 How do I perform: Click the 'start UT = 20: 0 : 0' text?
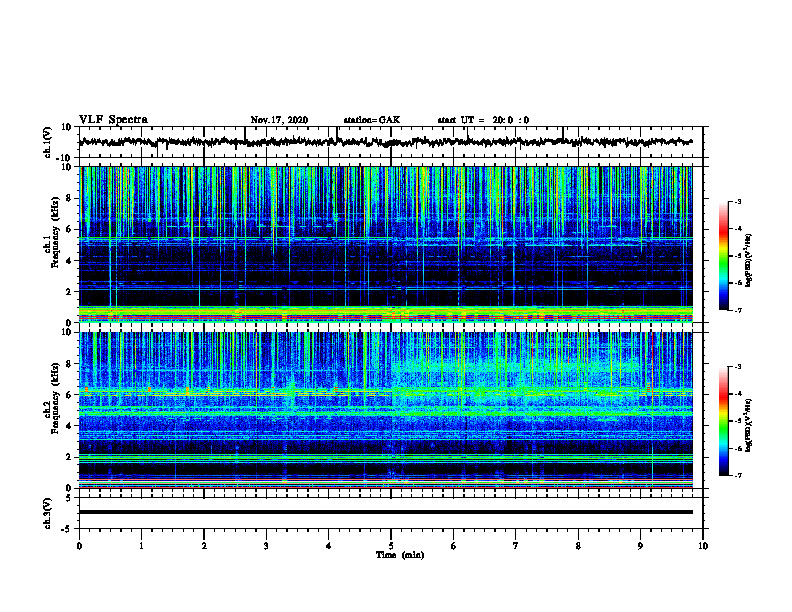[x=483, y=120]
